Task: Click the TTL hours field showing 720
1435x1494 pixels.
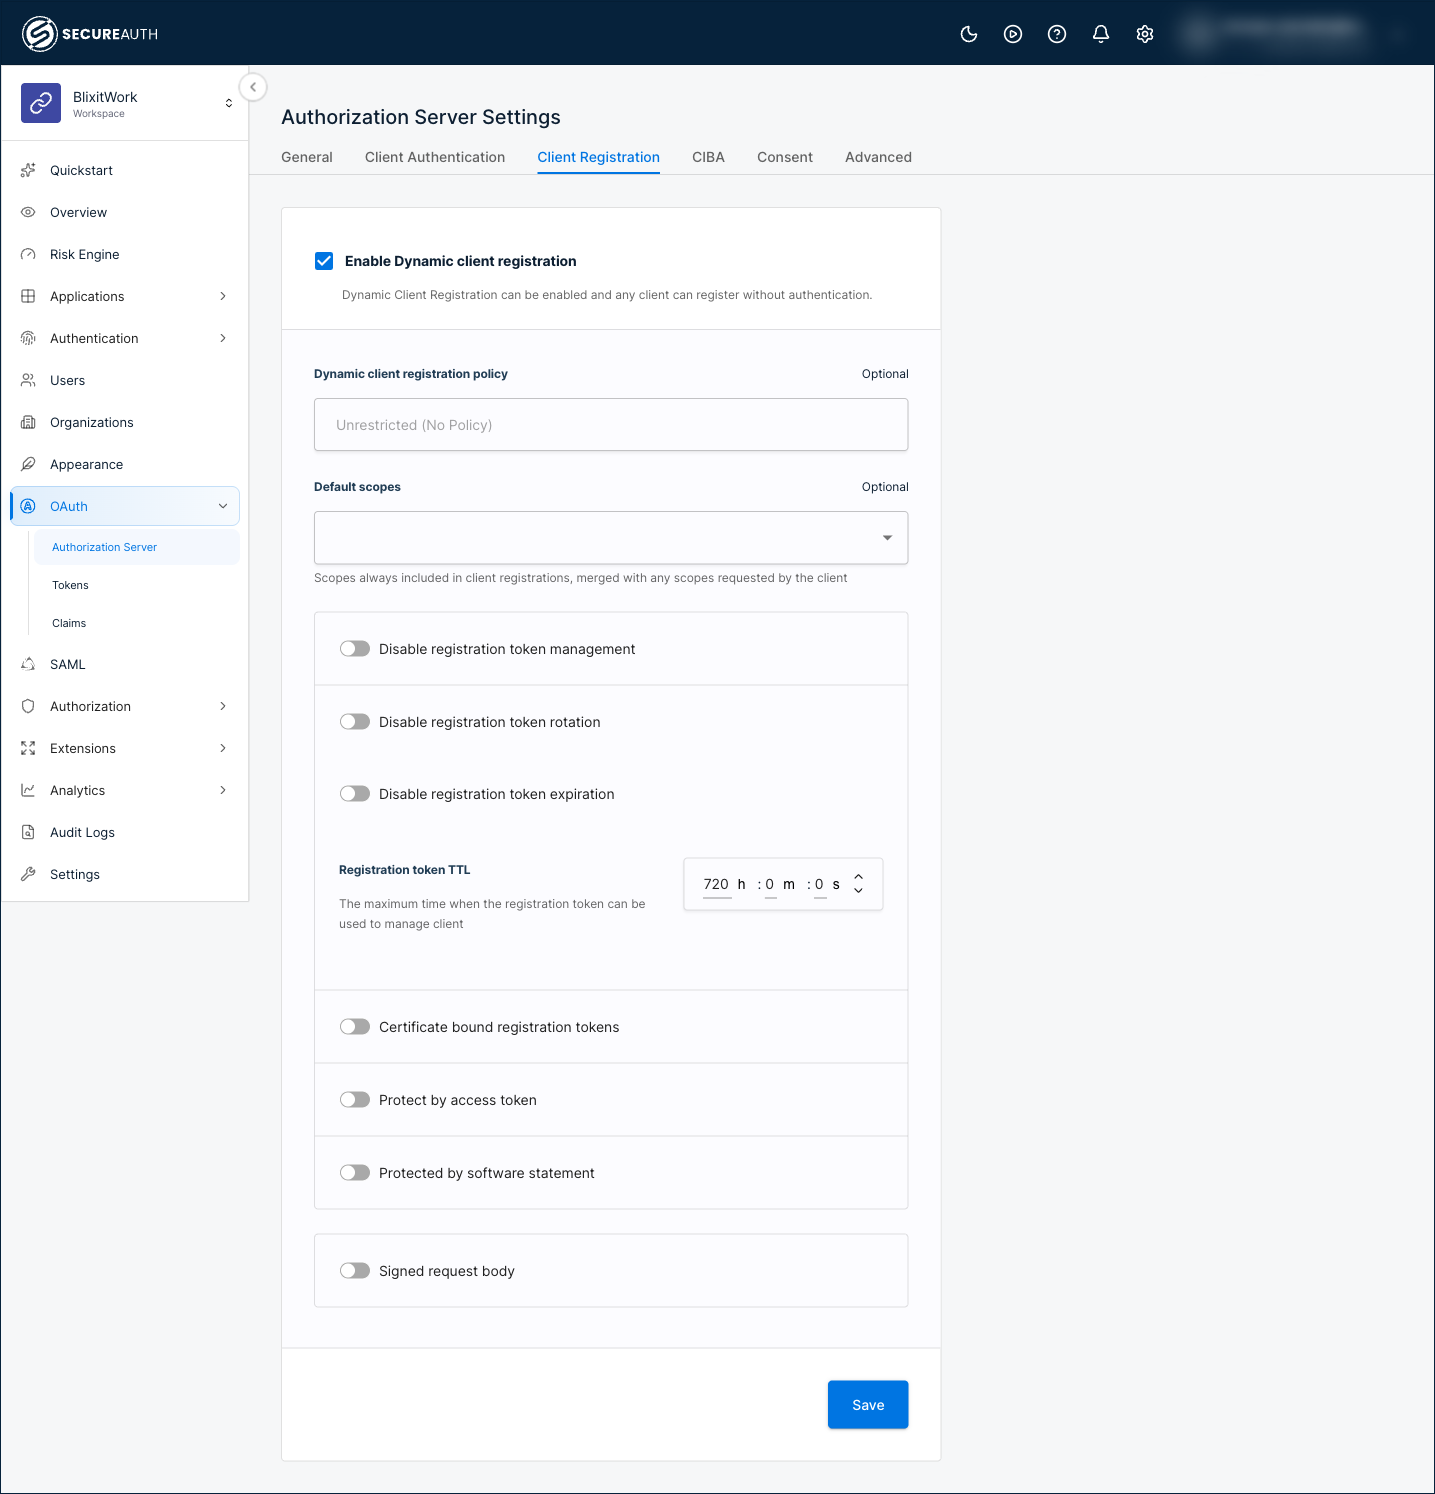Action: click(x=716, y=884)
